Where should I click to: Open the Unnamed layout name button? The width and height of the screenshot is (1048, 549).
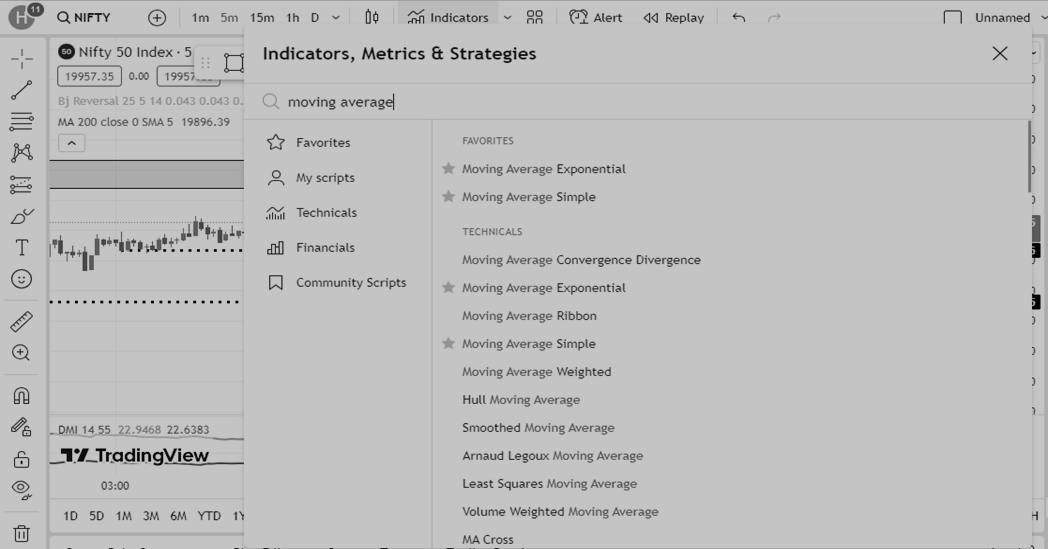pos(1002,18)
